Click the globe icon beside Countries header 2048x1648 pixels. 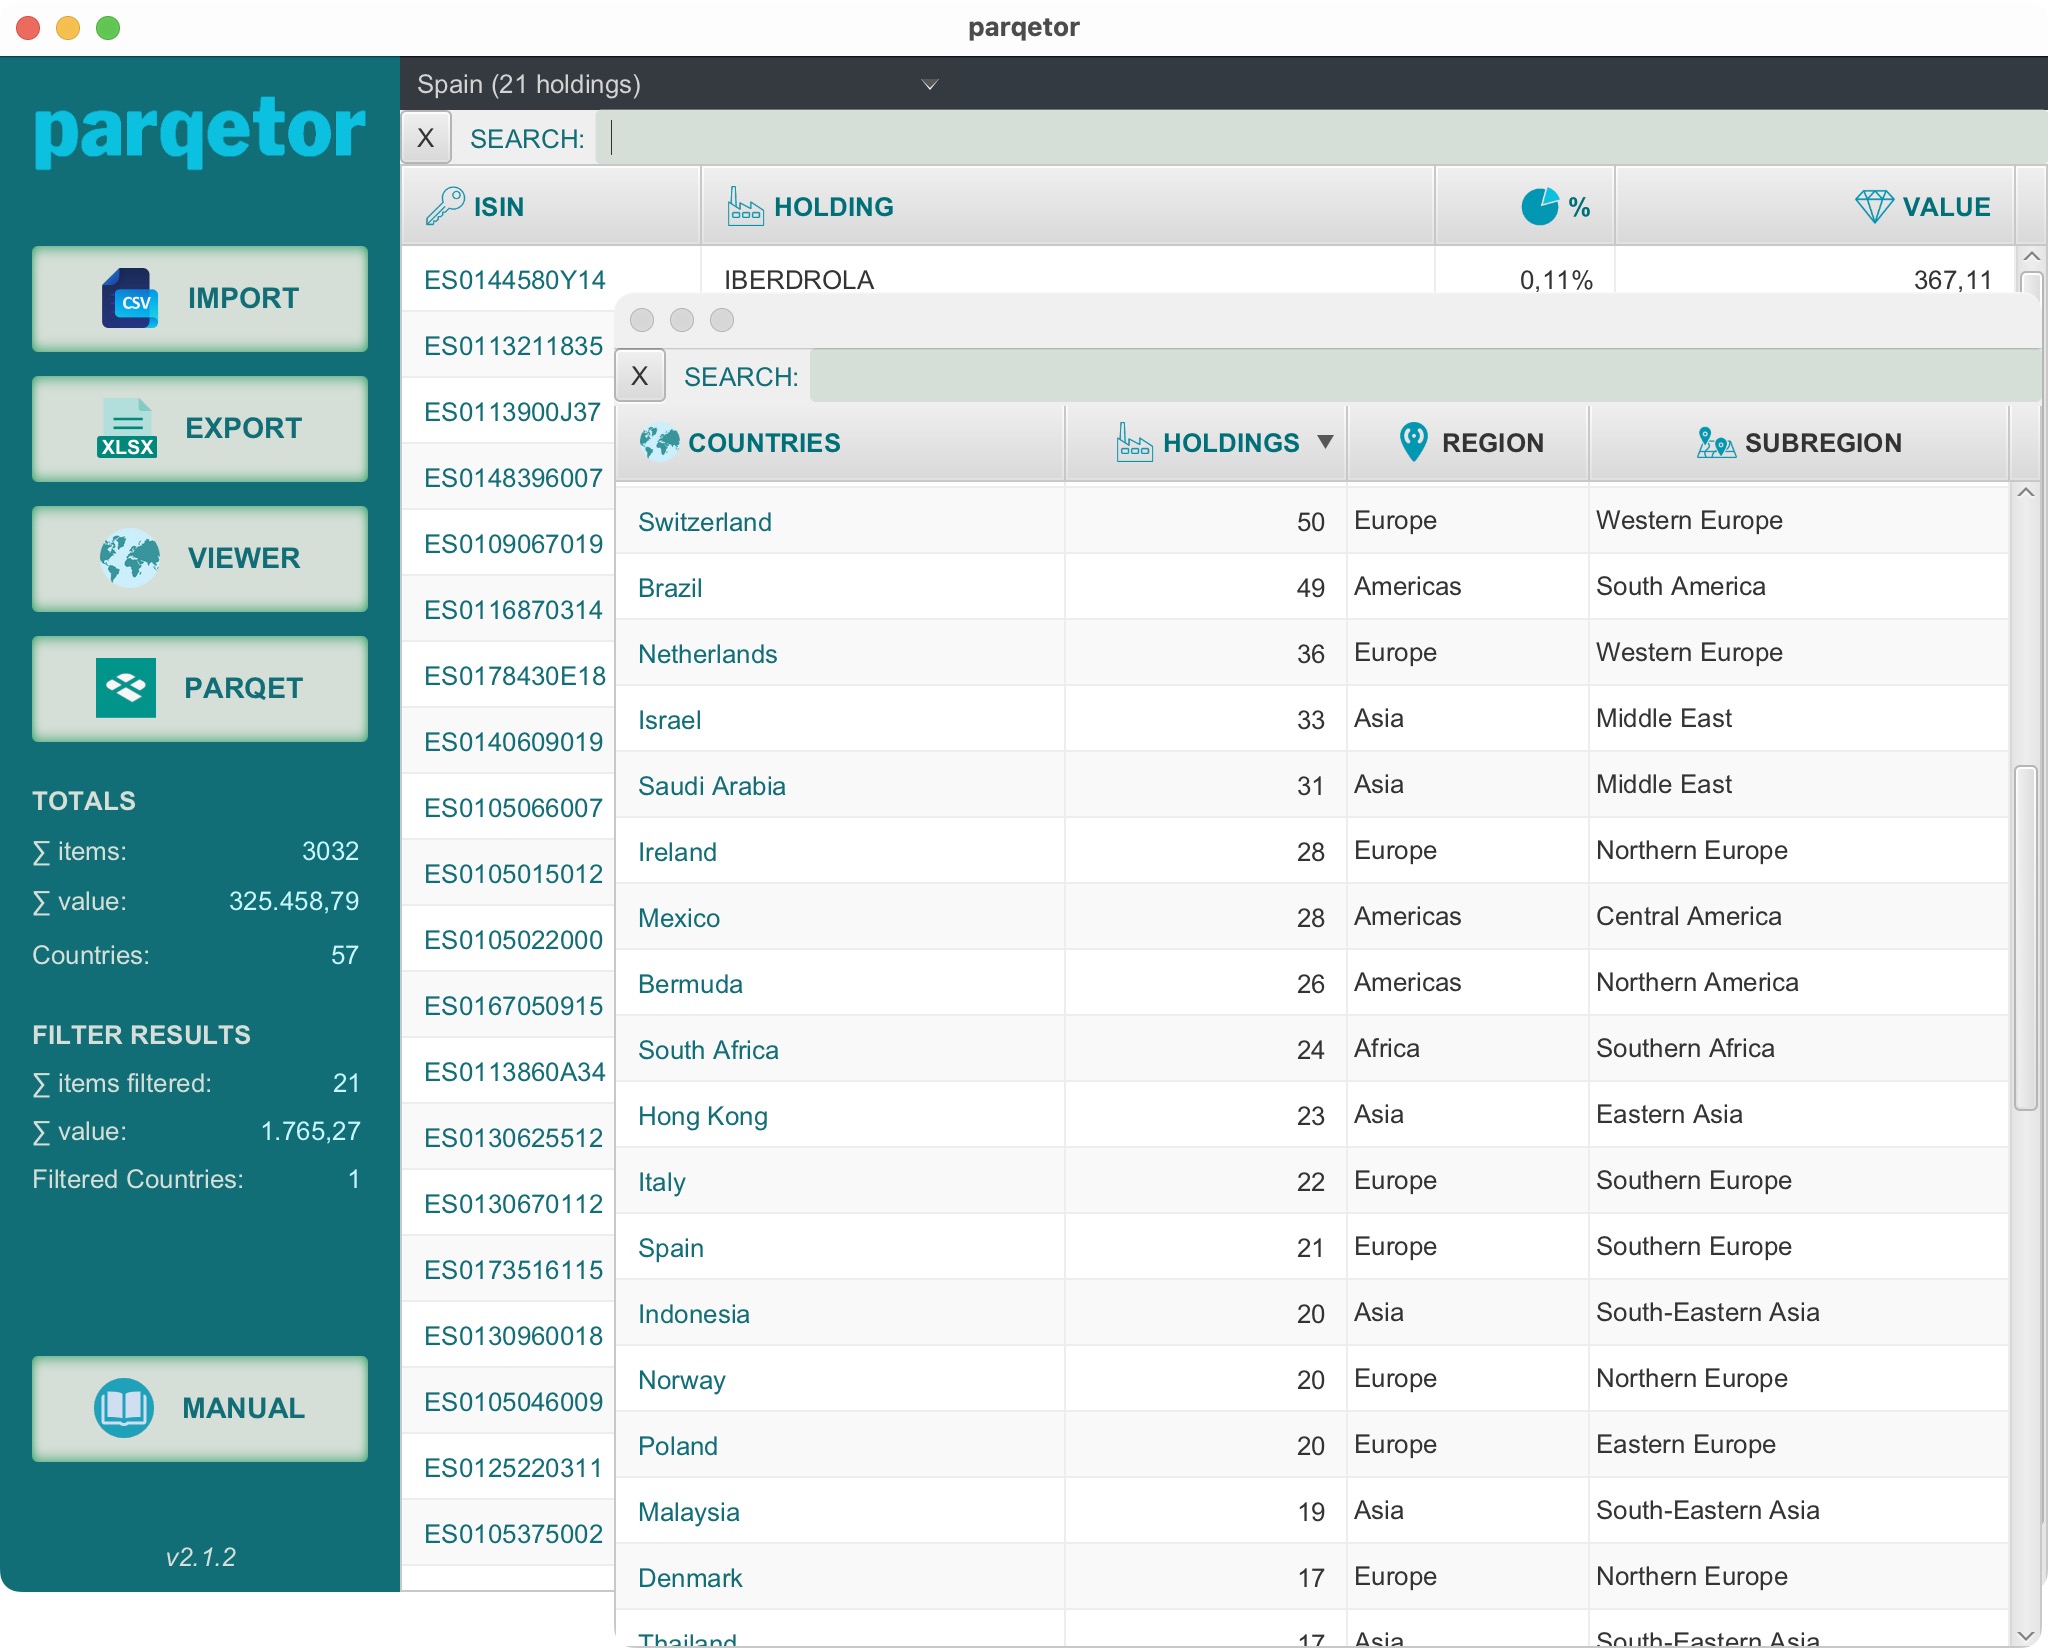pyautogui.click(x=659, y=442)
